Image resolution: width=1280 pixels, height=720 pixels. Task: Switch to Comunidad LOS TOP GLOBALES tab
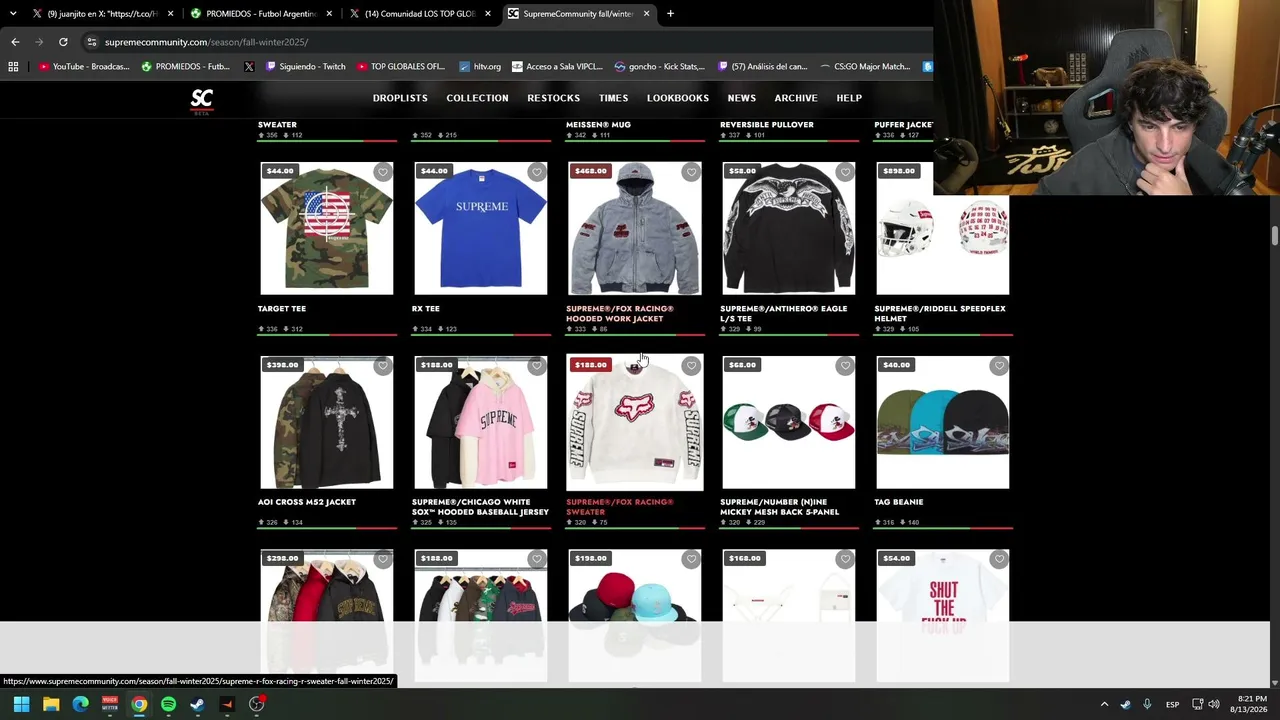(x=421, y=14)
